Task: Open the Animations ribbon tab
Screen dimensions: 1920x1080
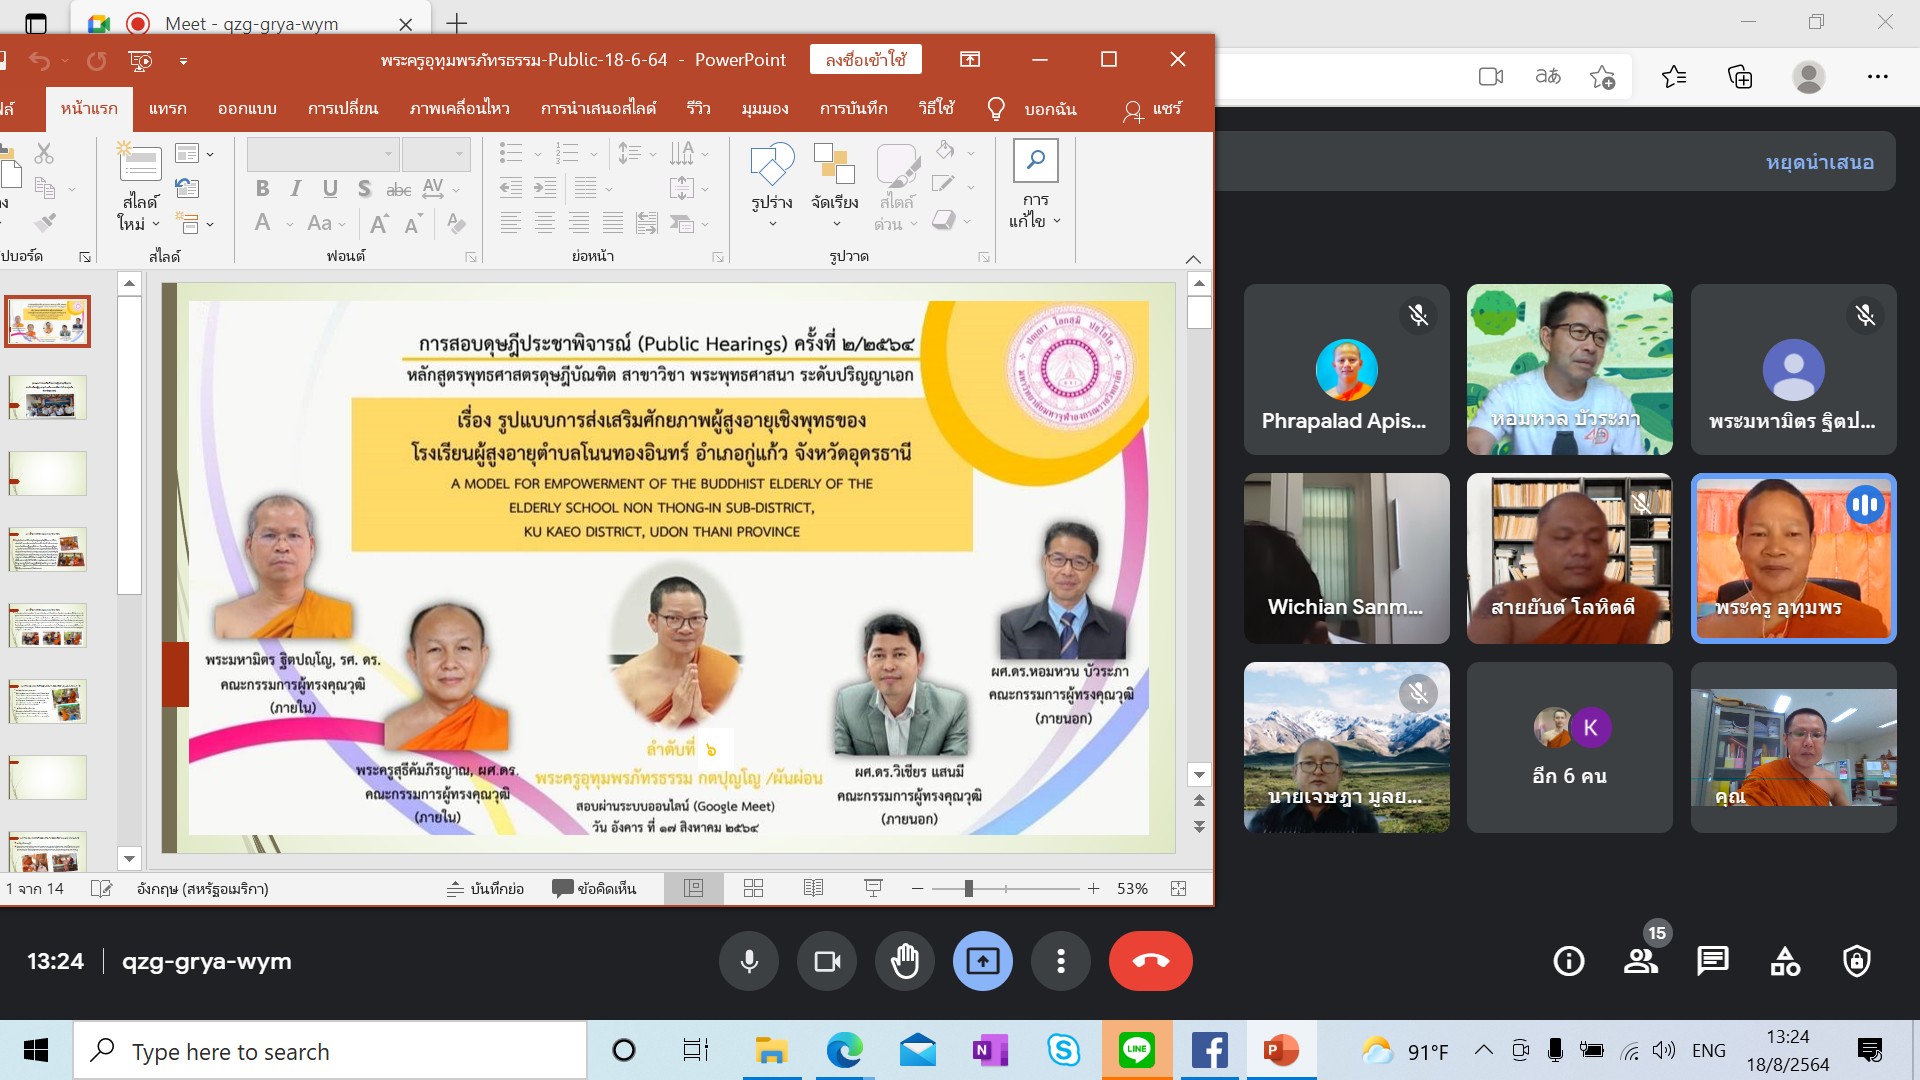Action: (459, 108)
